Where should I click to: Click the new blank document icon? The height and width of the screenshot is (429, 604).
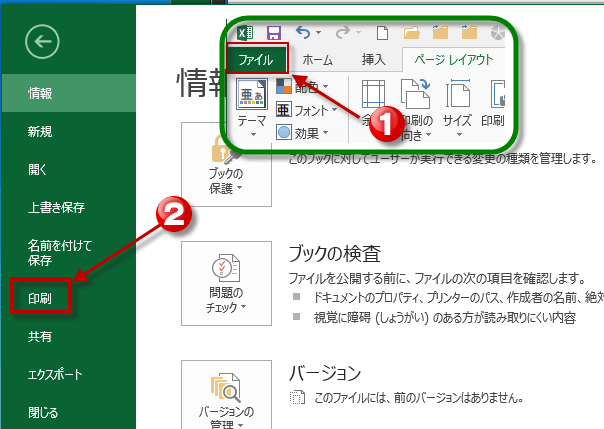[x=382, y=33]
